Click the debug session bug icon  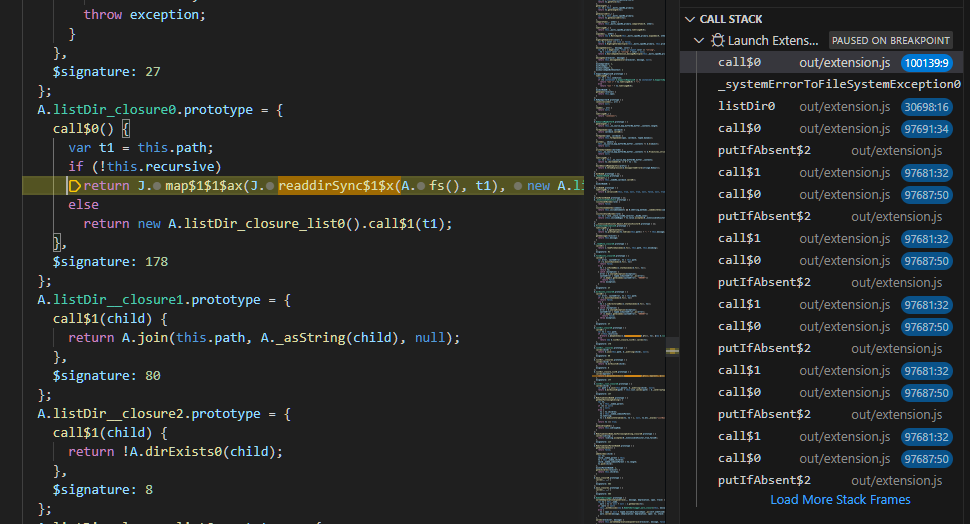[x=718, y=40]
